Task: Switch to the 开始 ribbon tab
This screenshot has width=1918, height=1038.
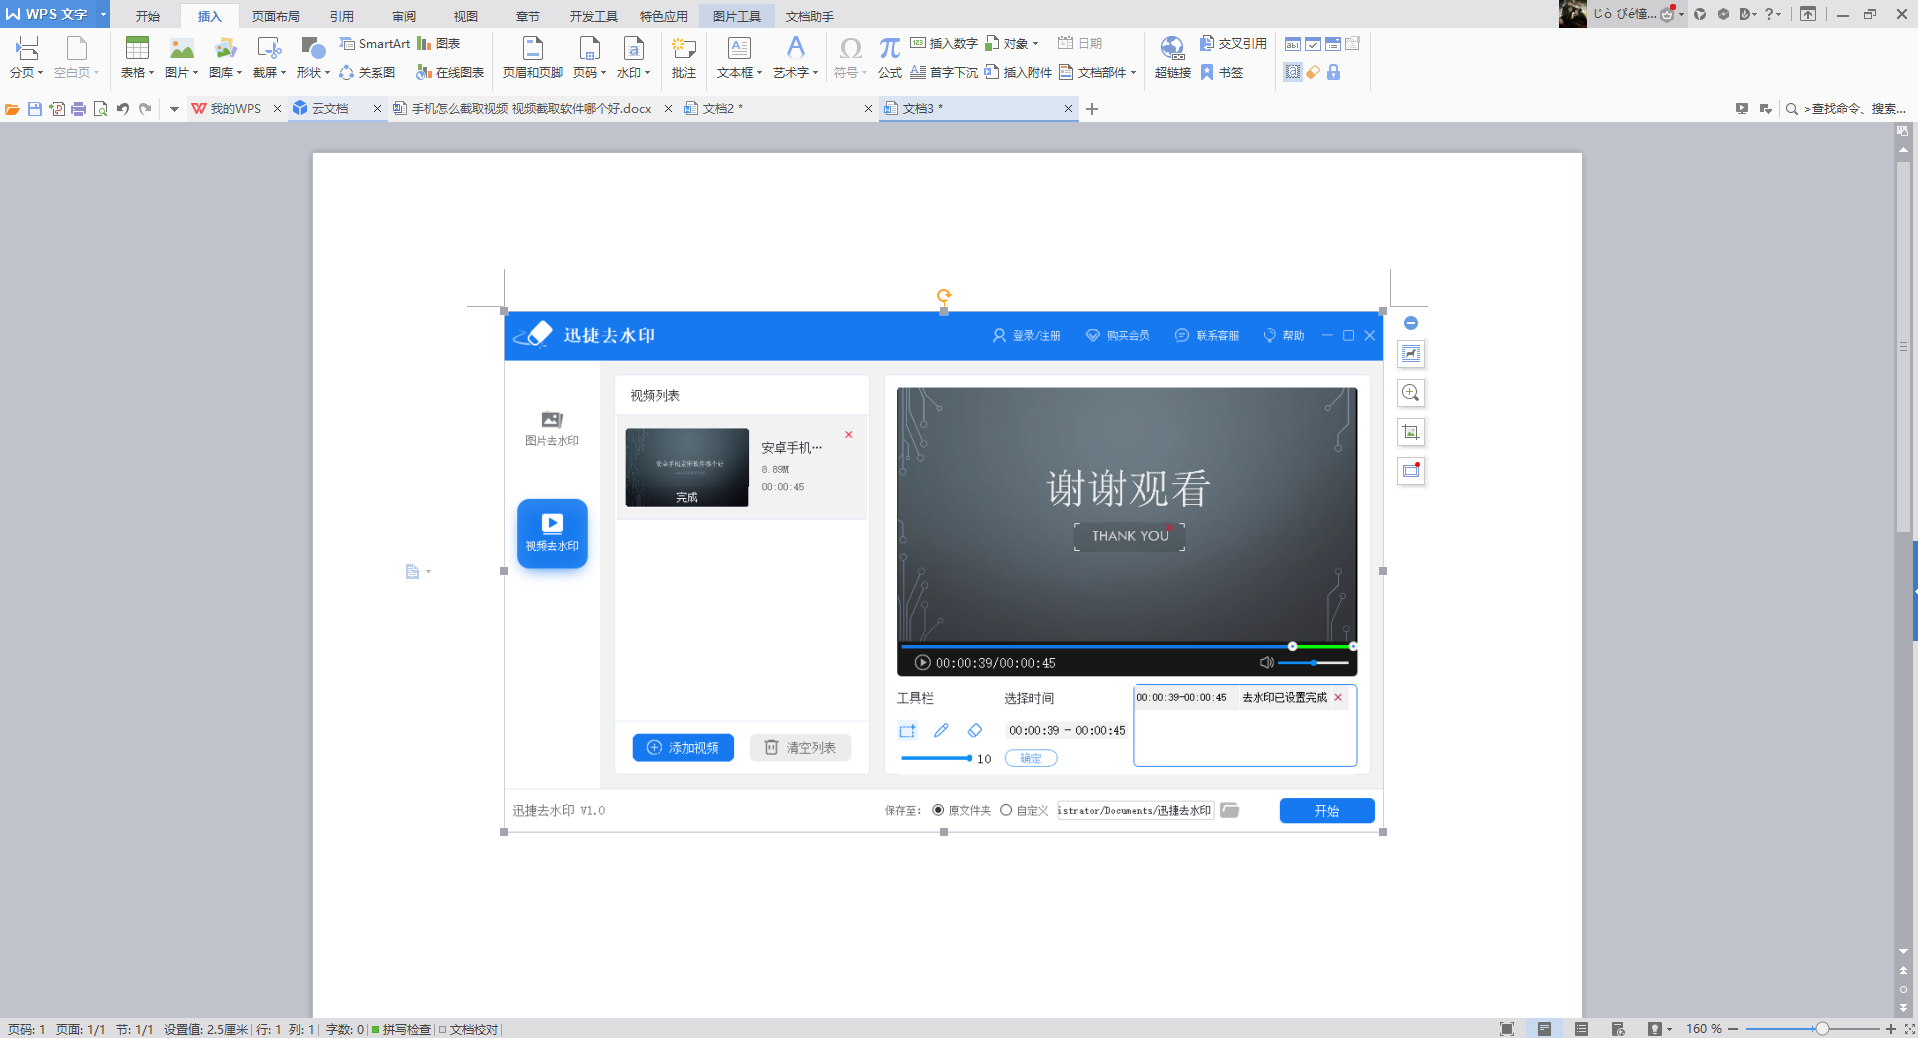Action: [148, 16]
